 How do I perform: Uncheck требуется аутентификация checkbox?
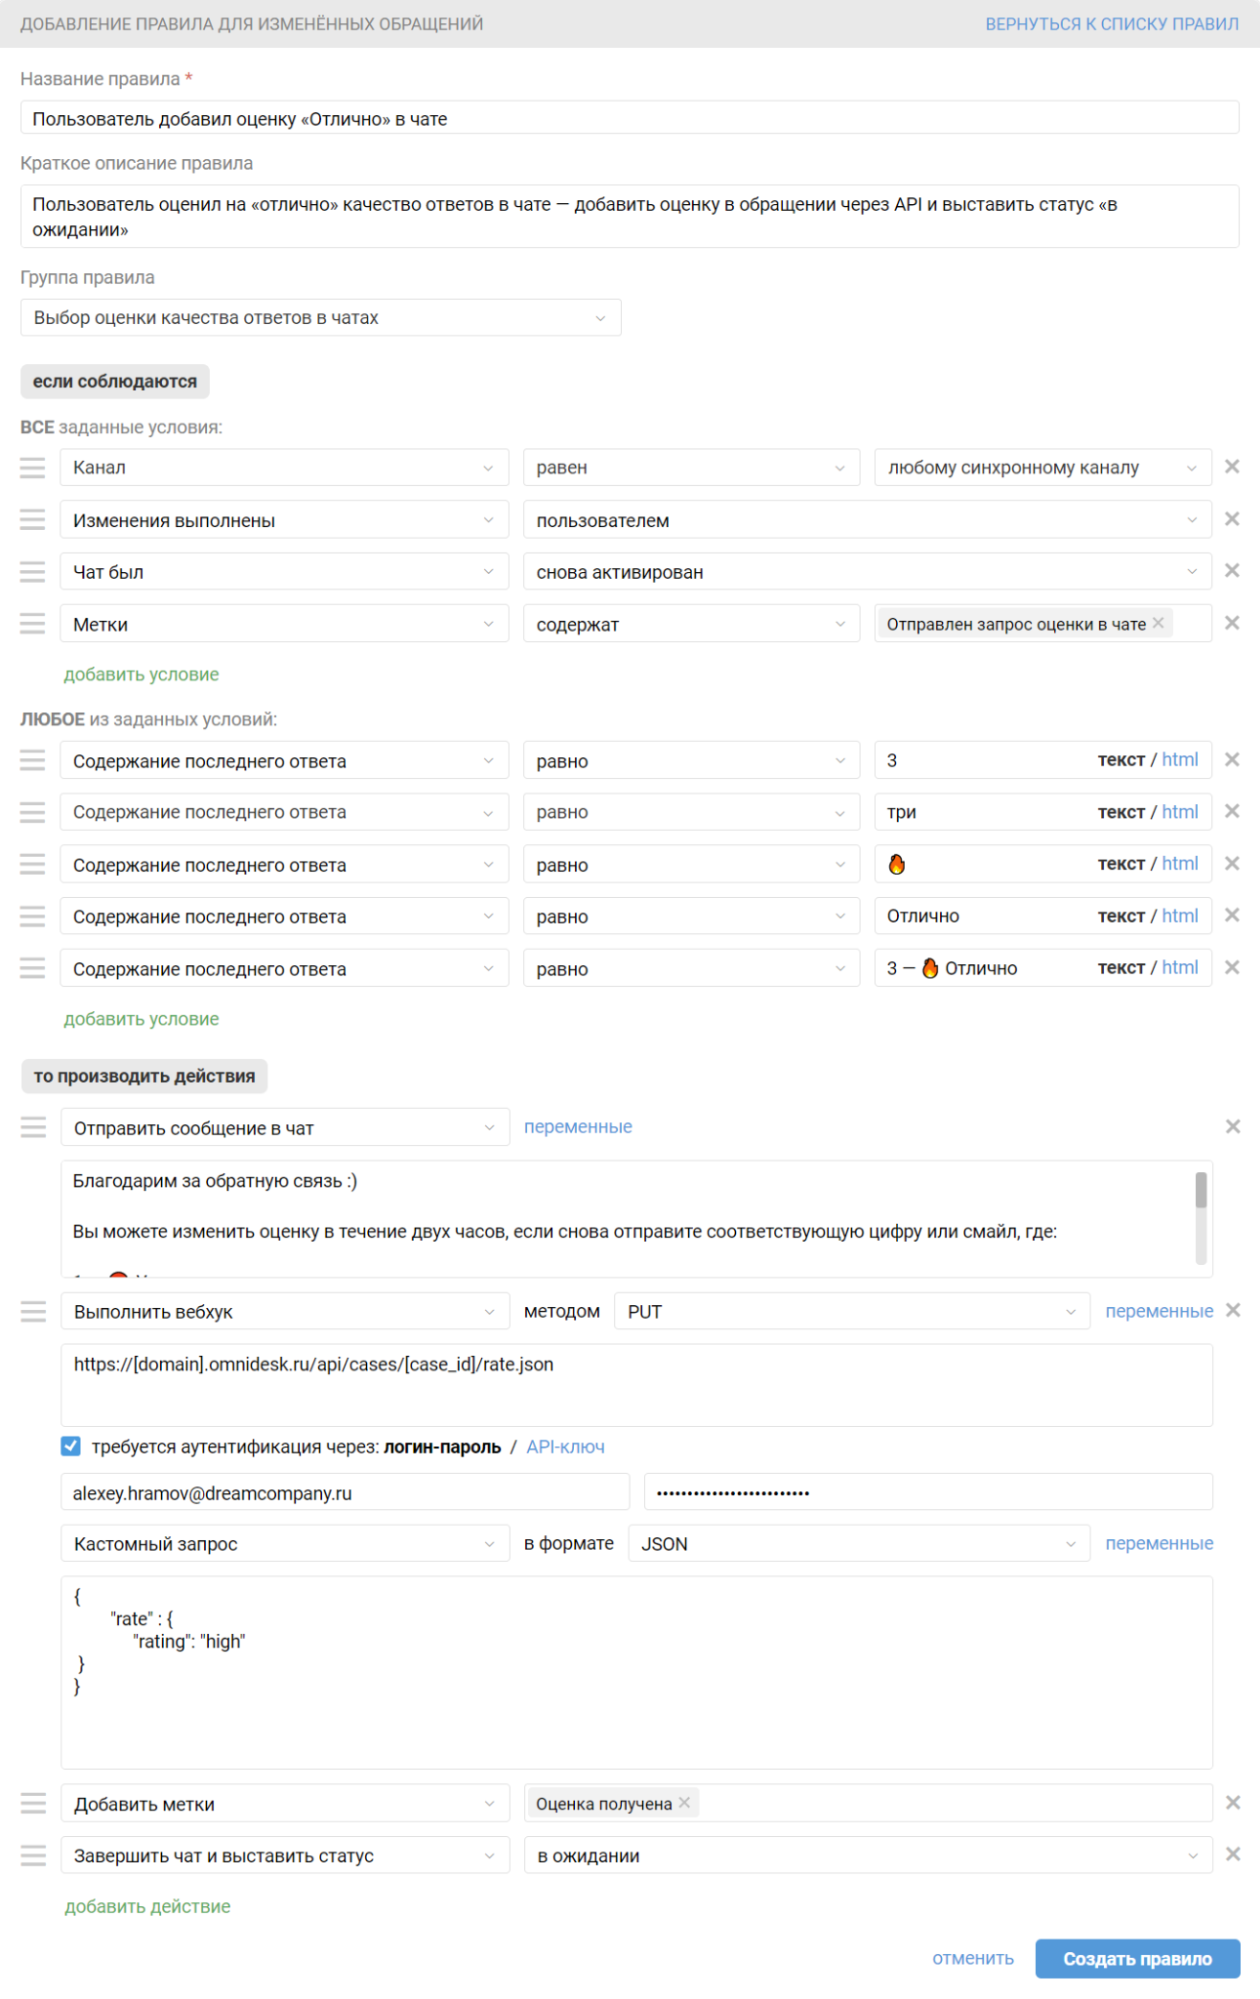71,1446
